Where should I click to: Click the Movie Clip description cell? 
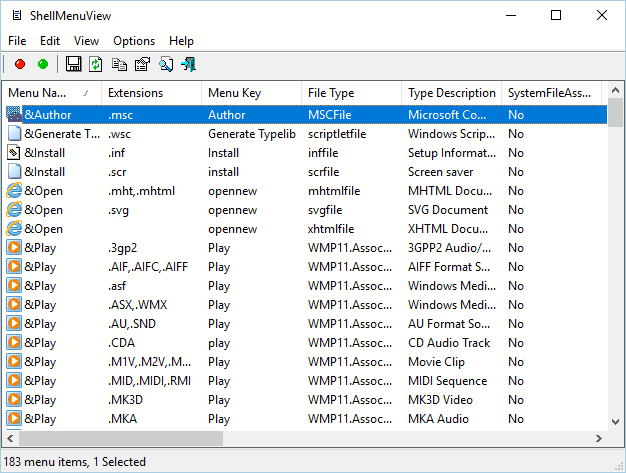coord(436,362)
